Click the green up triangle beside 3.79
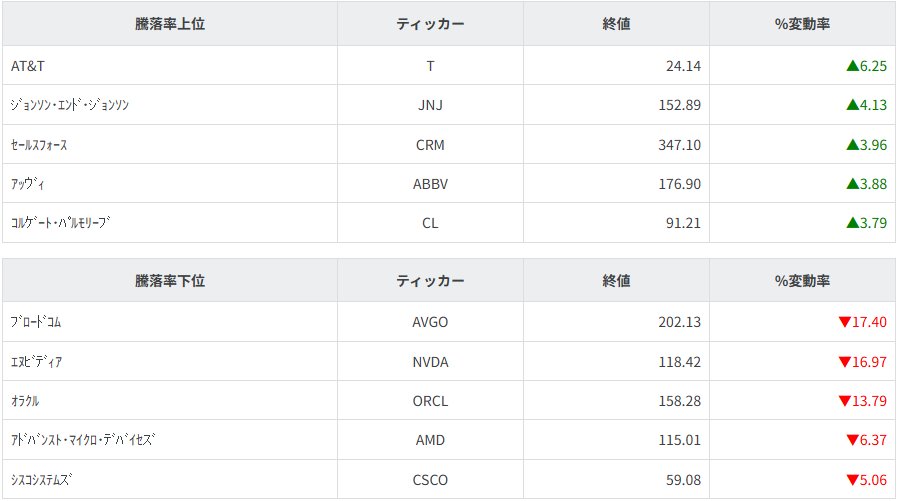Viewport: 899px width, 501px height. click(852, 223)
